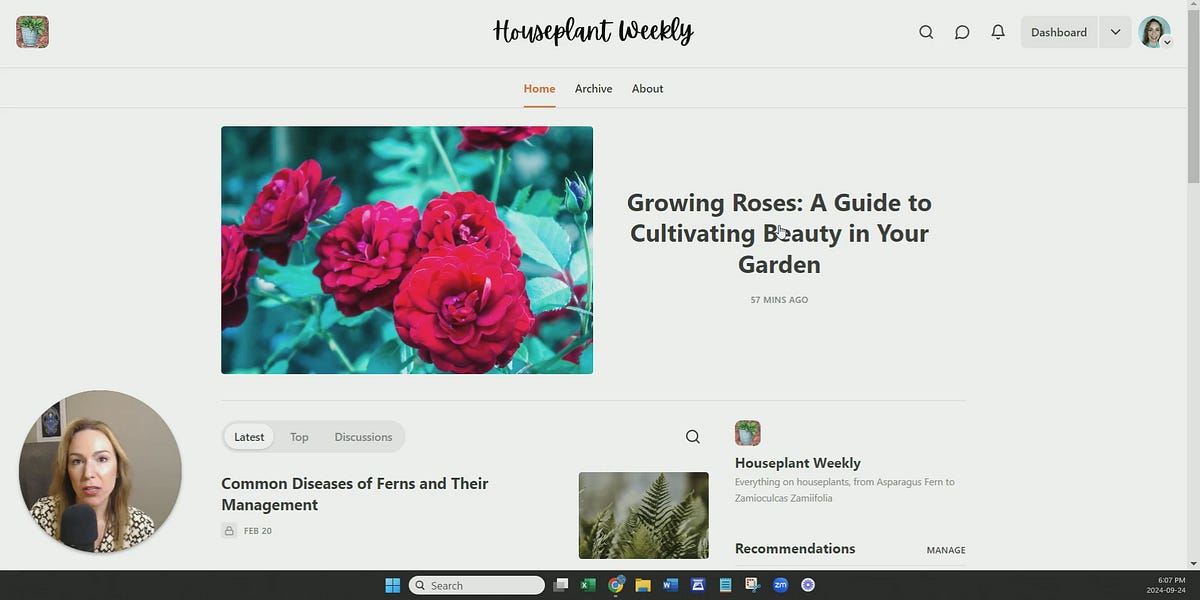Image resolution: width=1200 pixels, height=600 pixels.
Task: Open the chat bubble icon
Action: (961, 31)
